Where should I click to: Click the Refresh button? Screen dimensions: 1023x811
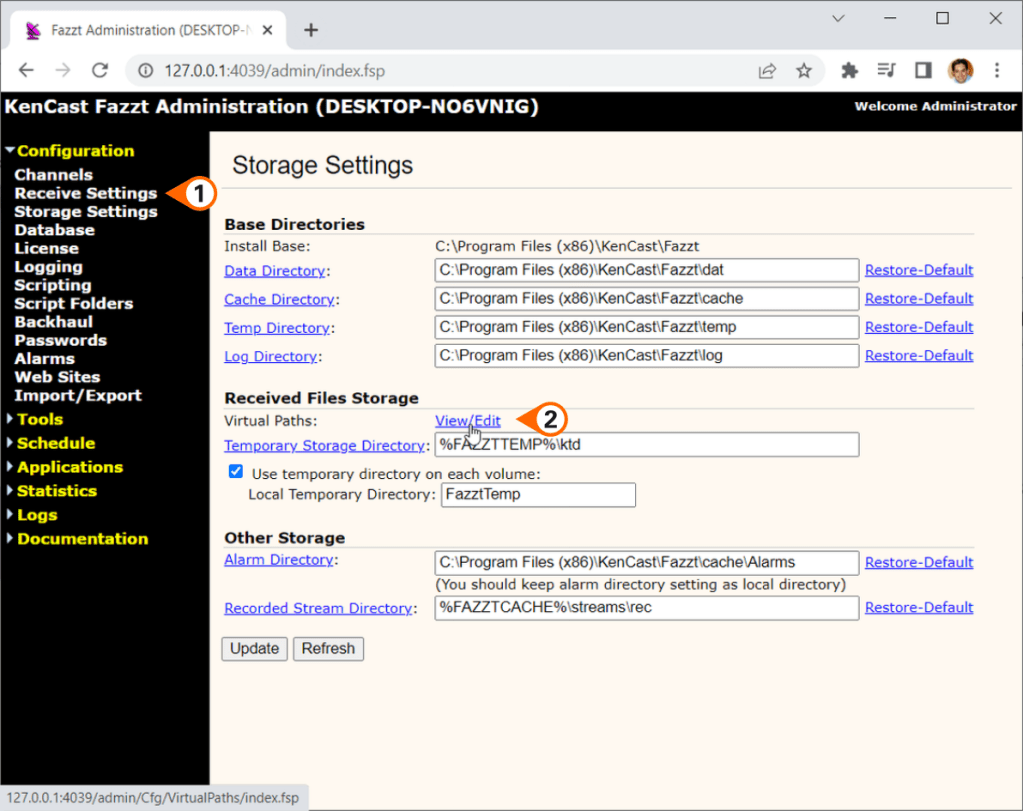click(x=328, y=649)
